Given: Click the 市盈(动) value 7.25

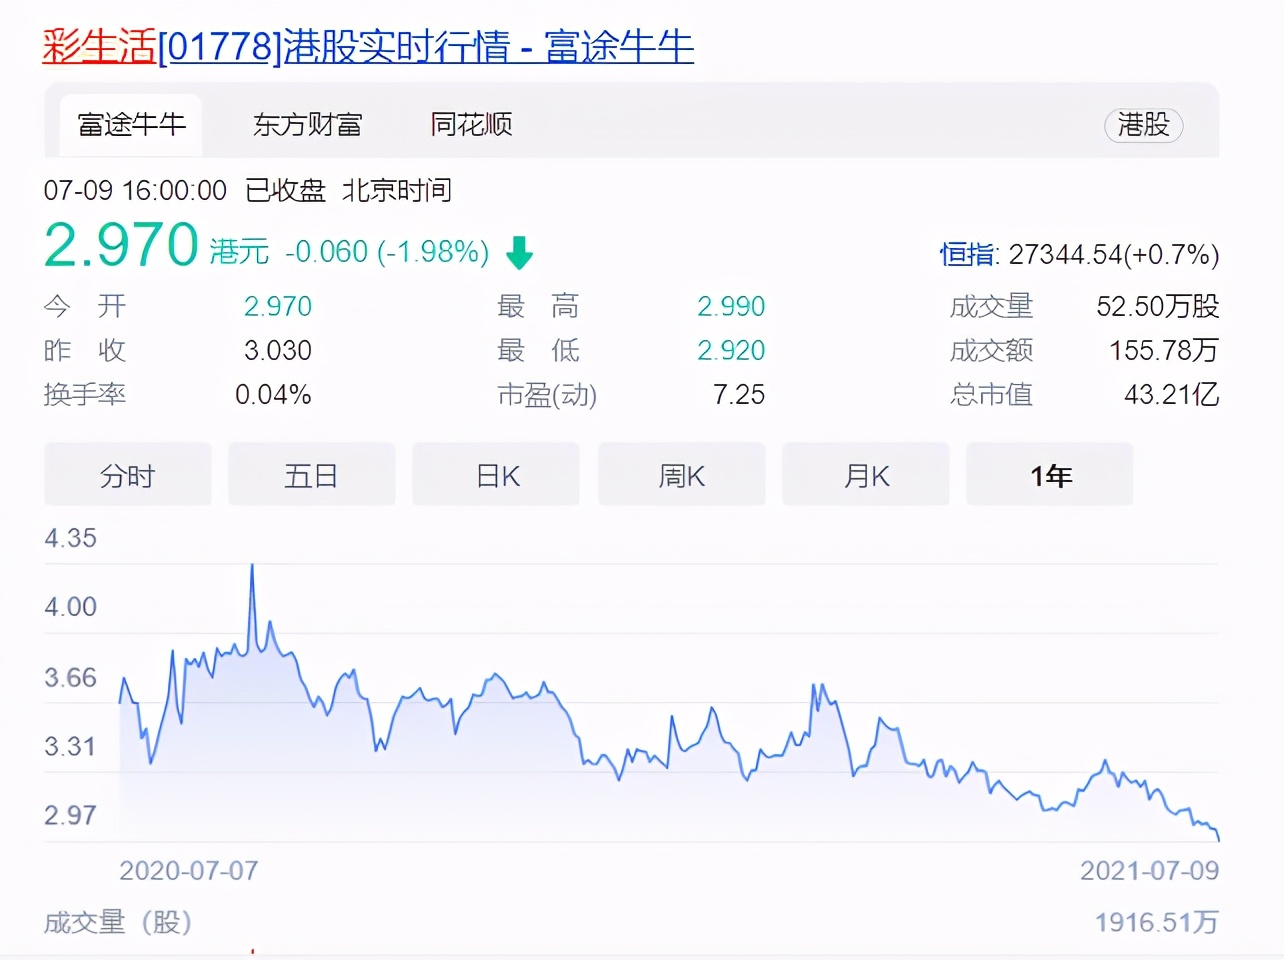Looking at the screenshot, I should coord(739,394).
